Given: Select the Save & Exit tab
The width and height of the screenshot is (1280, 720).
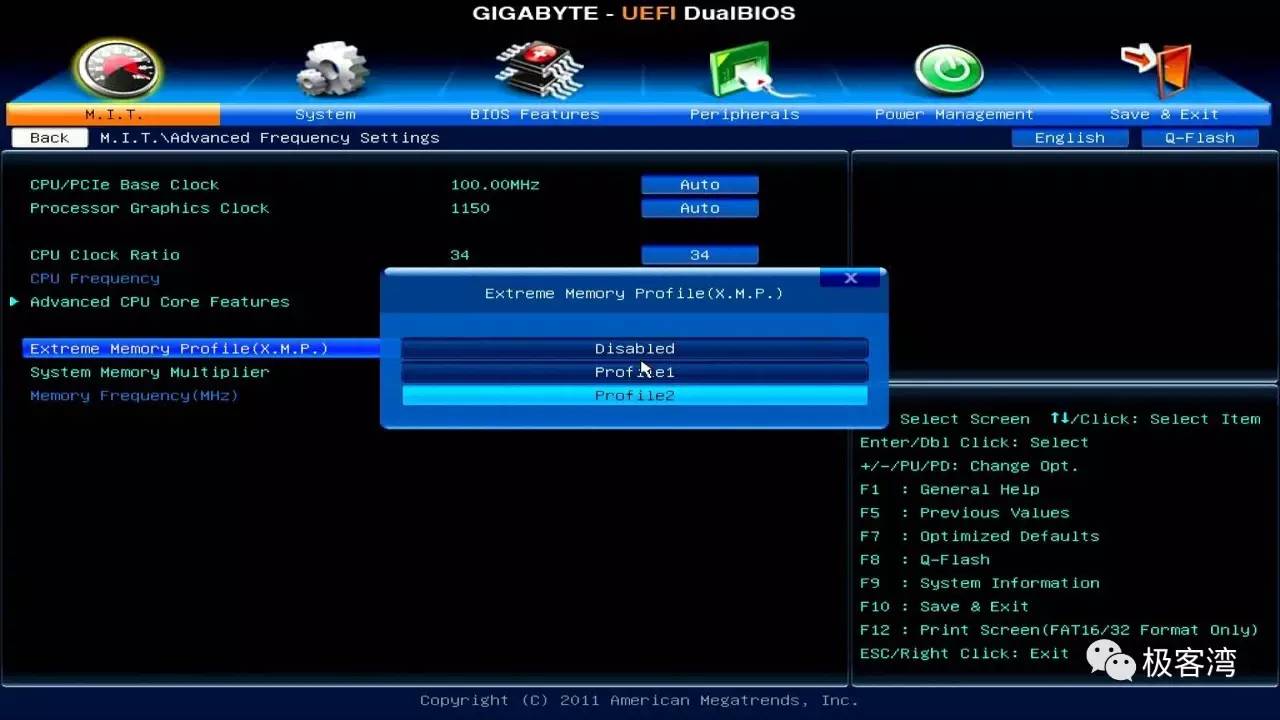Looking at the screenshot, I should pyautogui.click(x=1164, y=114).
